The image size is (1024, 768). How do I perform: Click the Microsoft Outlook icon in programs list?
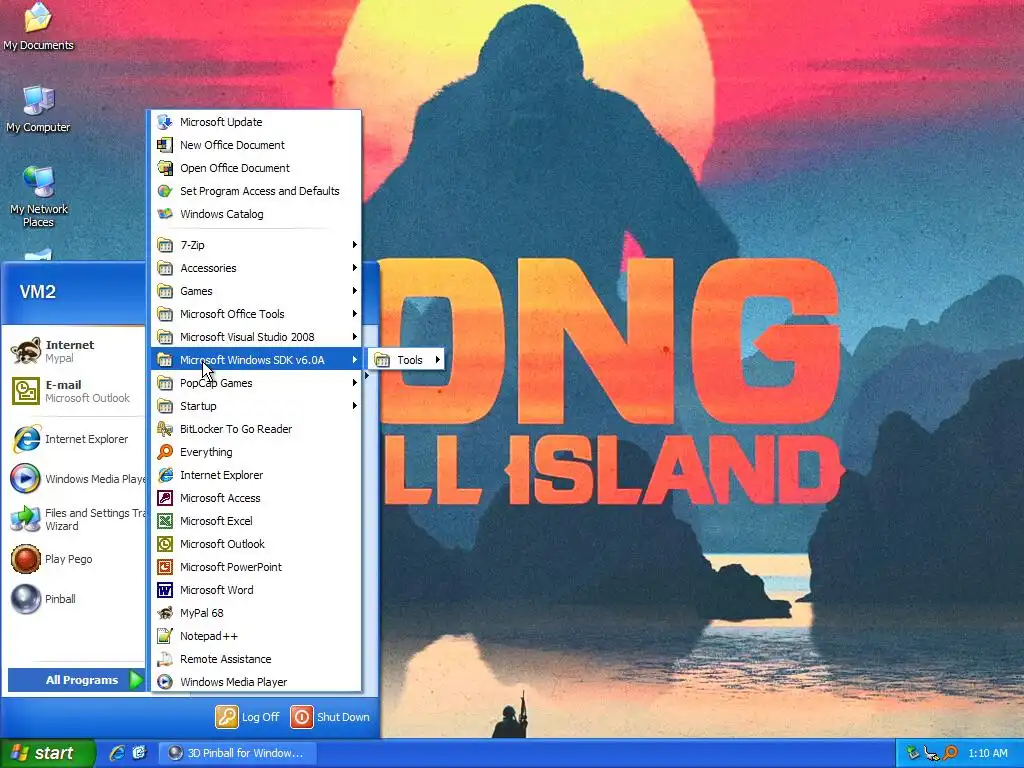(x=165, y=544)
